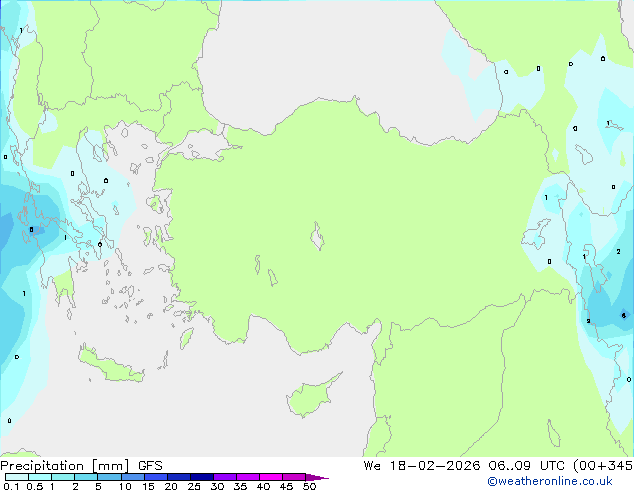Click the 2–5 mm legend color swatch
634x490 pixels.
(86, 477)
